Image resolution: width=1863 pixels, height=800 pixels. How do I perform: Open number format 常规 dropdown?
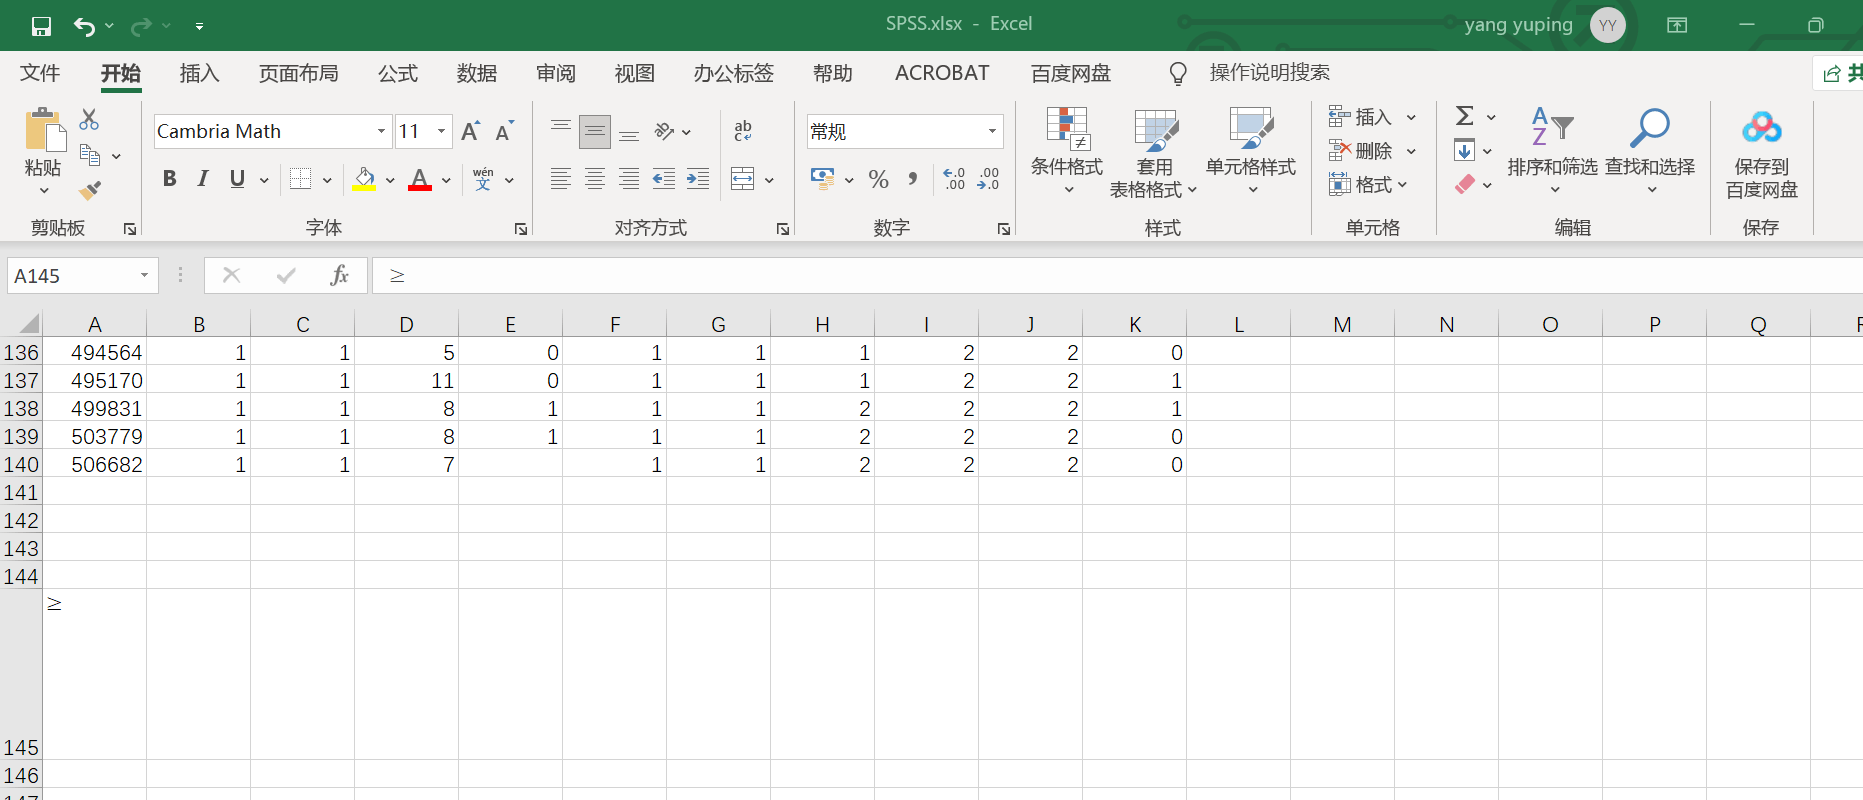coord(992,131)
